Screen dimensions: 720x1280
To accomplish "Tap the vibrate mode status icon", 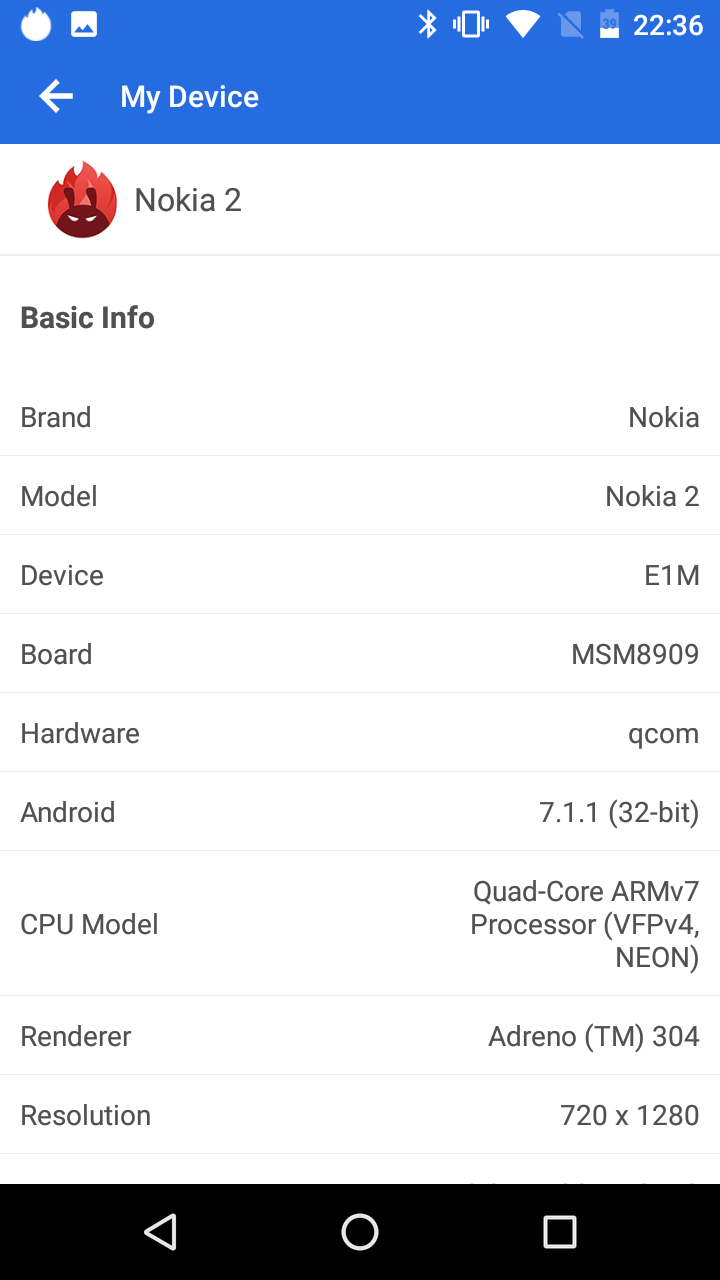I will 471,25.
